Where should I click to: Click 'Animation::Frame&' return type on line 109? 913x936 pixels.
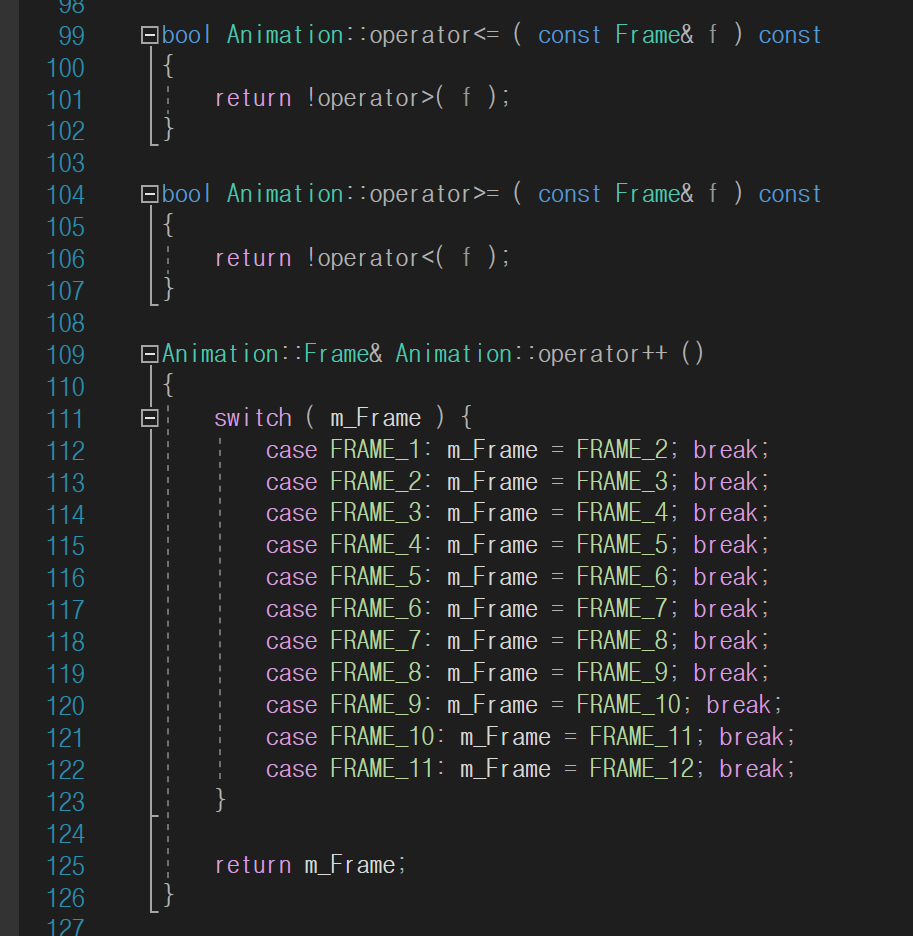272,355
